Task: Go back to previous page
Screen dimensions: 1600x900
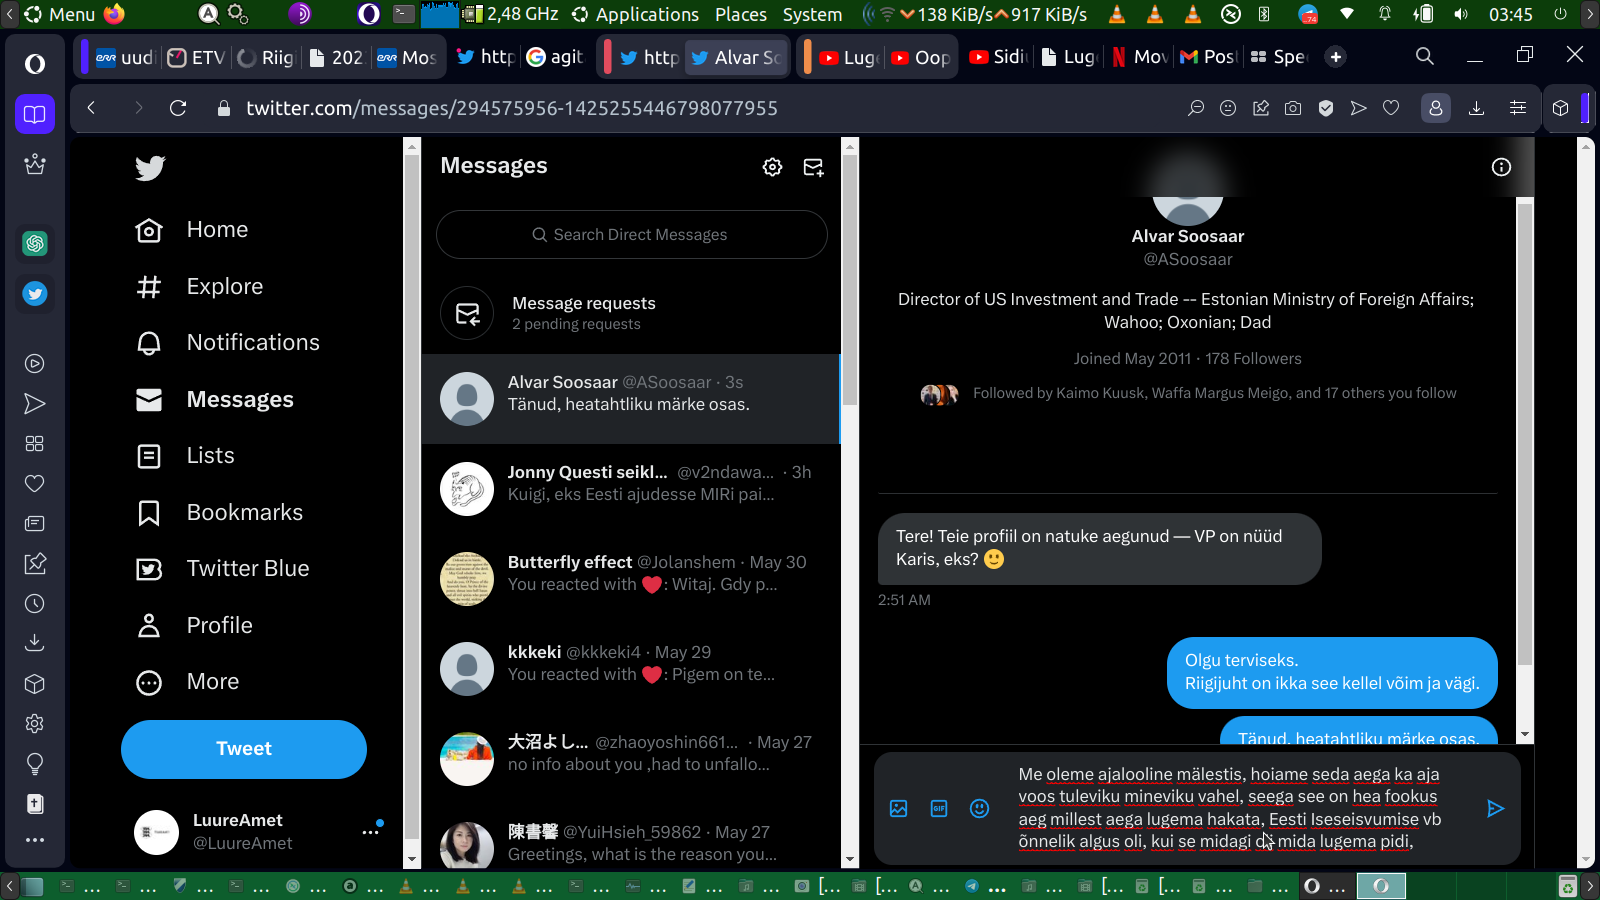Action: [91, 108]
